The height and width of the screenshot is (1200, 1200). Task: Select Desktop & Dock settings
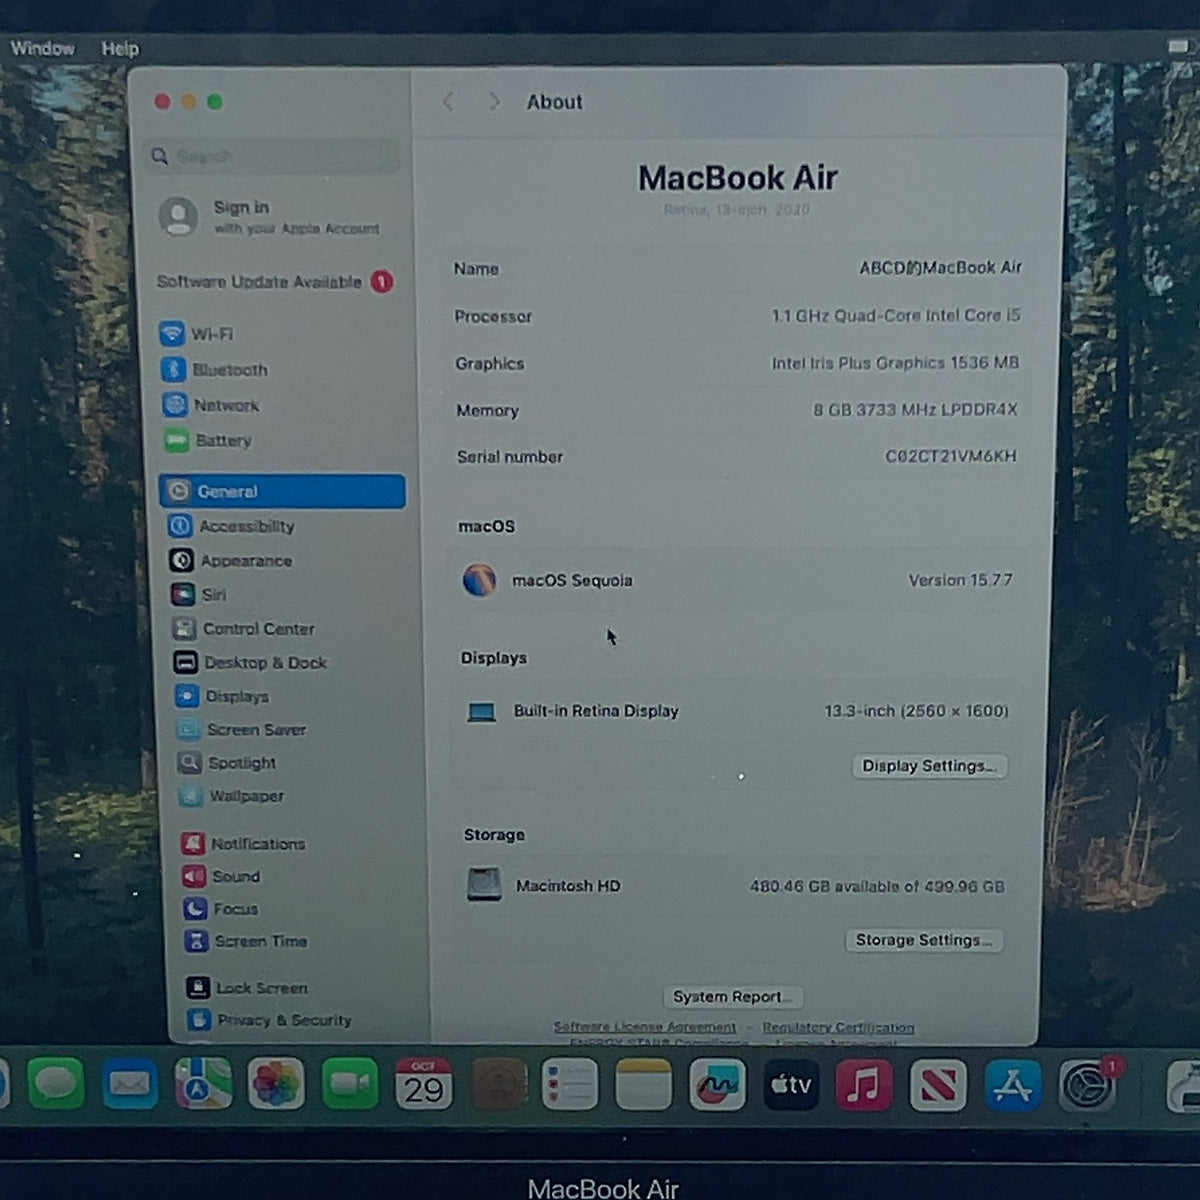pos(250,662)
